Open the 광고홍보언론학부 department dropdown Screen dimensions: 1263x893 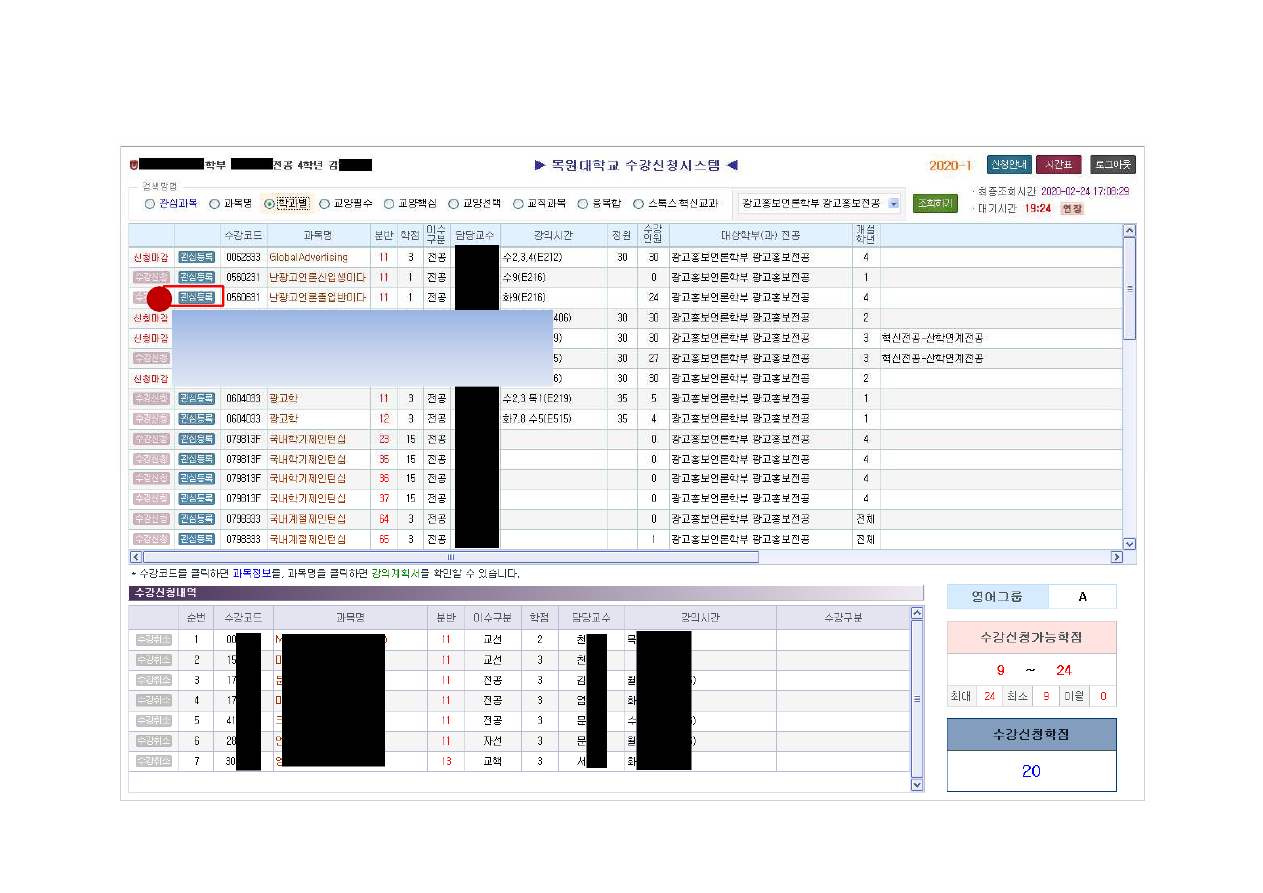coord(893,204)
